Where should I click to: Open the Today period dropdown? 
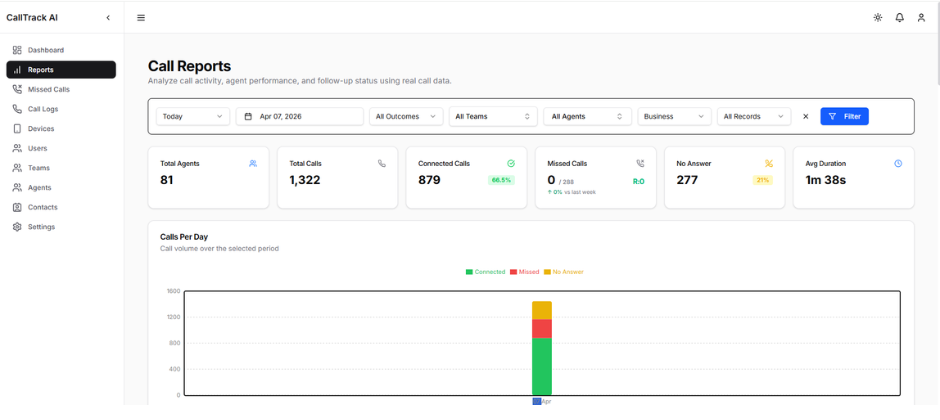193,116
